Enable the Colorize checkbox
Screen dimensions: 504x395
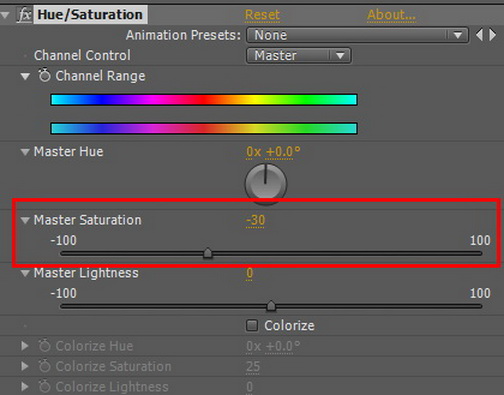(x=252, y=325)
